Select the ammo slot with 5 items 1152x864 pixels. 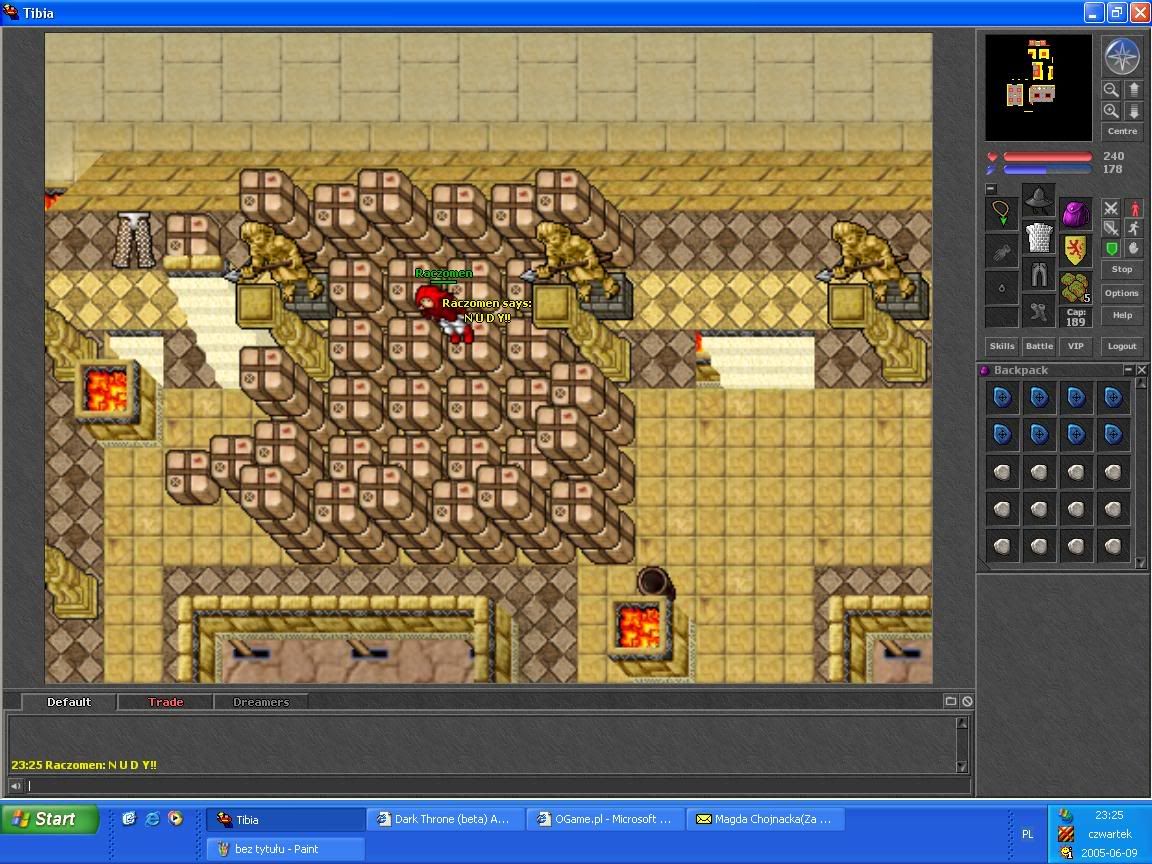coord(1076,288)
